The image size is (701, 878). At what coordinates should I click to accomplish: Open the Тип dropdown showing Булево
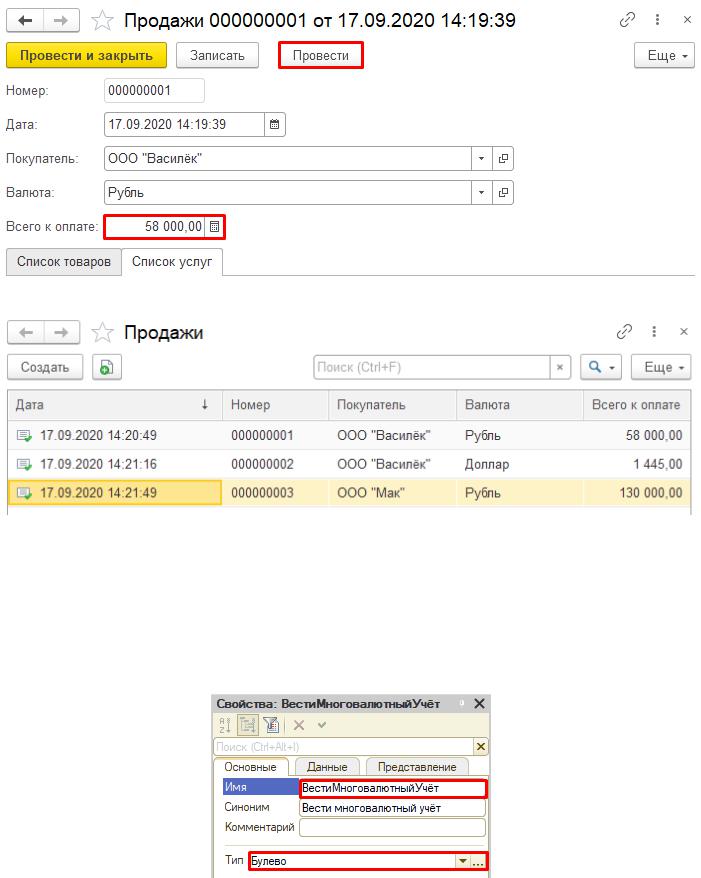pyautogui.click(x=462, y=861)
